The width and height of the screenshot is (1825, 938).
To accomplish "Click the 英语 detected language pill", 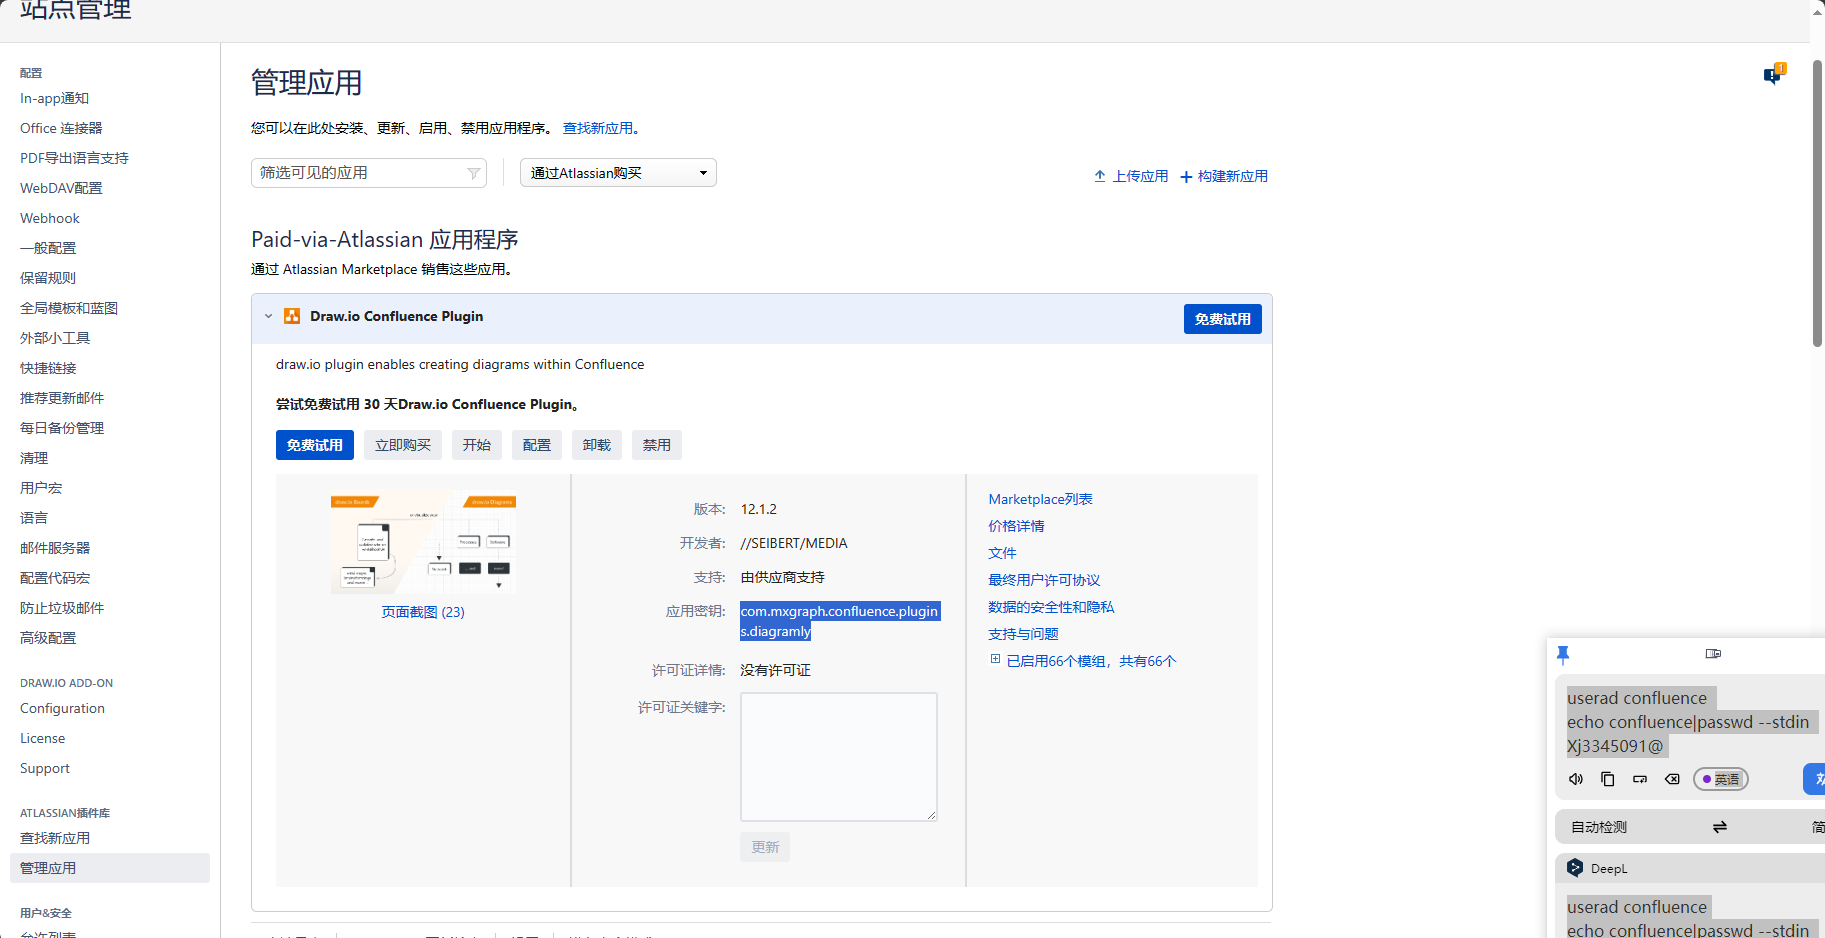I will point(1720,779).
